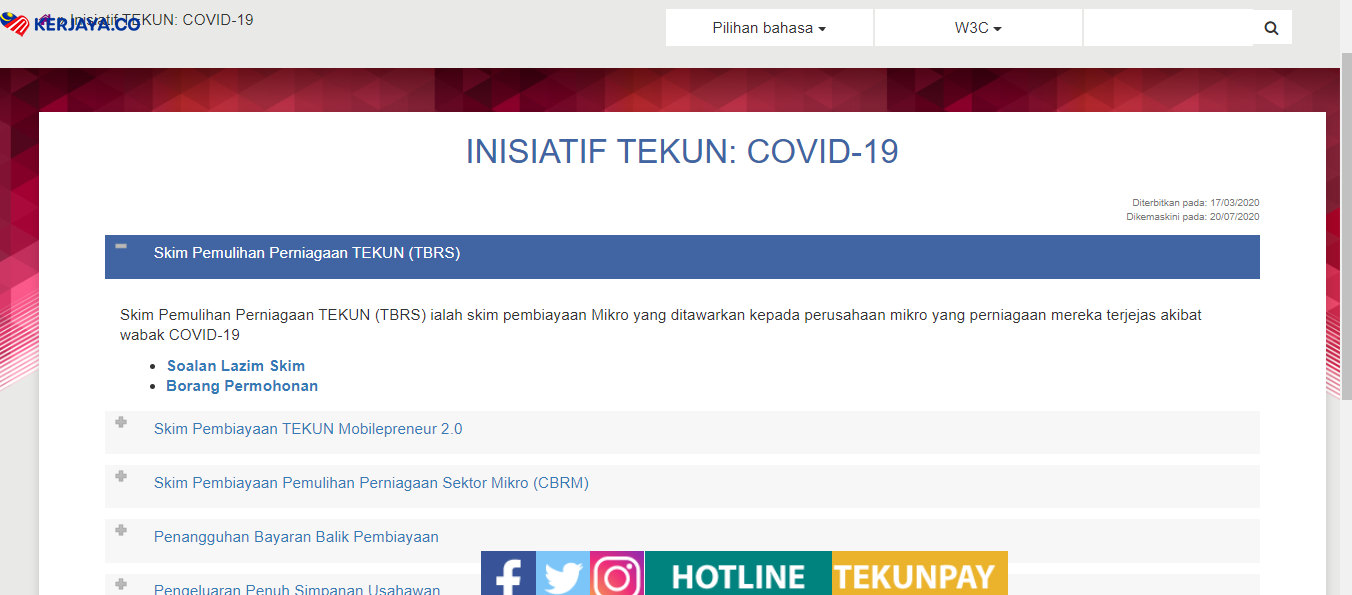The height and width of the screenshot is (595, 1352).
Task: Click the 'Dikemaskini pada: 20/07/2020' text
Action: point(1193,217)
